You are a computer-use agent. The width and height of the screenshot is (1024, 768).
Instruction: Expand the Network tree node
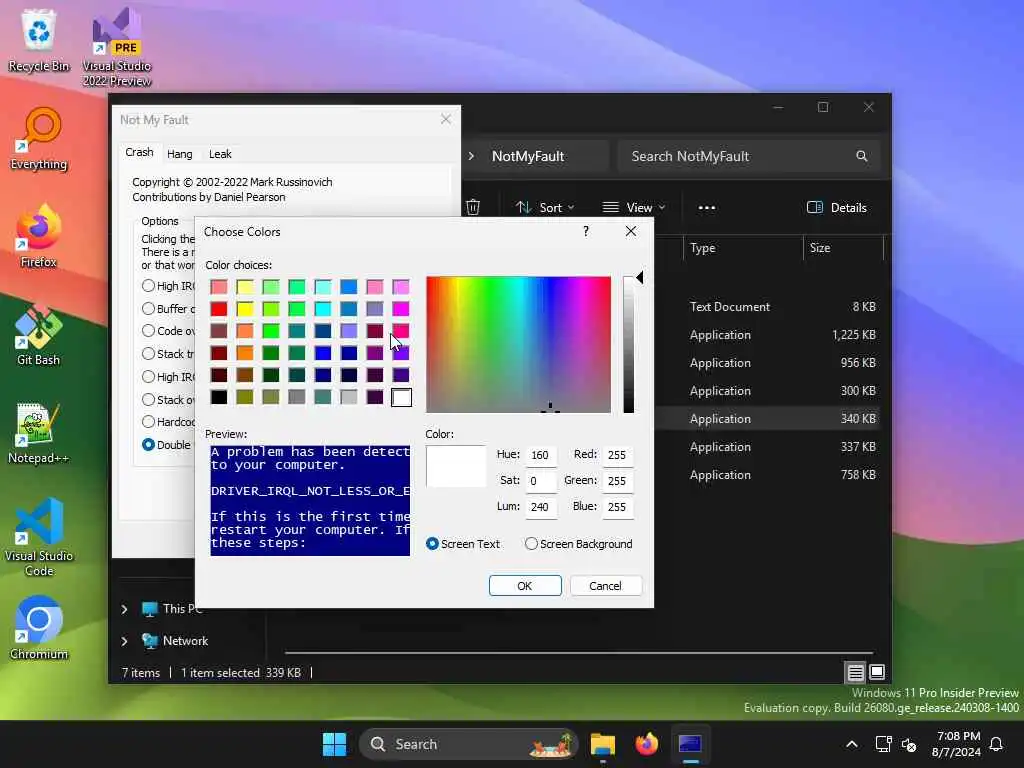(124, 641)
